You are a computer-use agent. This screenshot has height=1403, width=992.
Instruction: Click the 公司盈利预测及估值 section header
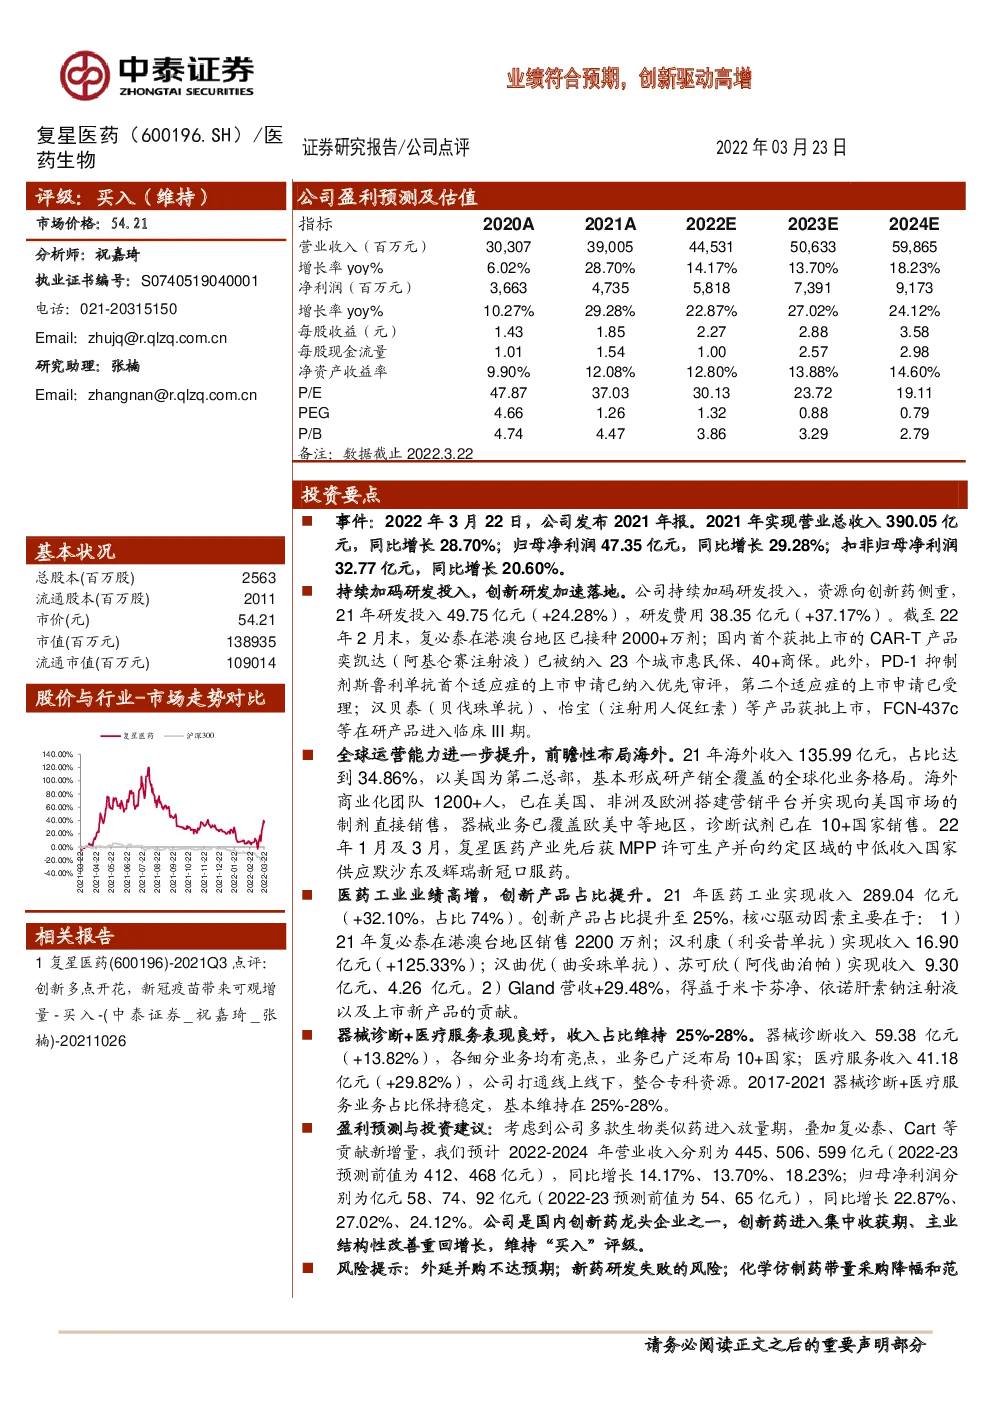click(x=629, y=196)
